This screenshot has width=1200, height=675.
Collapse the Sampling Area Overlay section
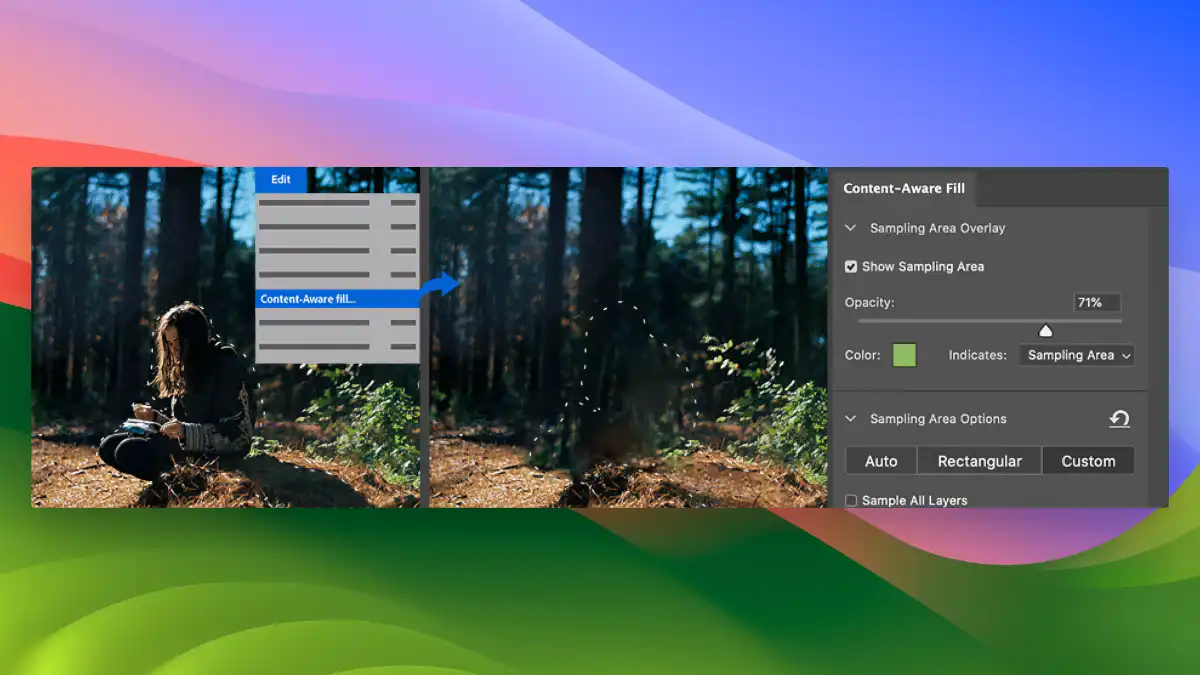coord(850,228)
